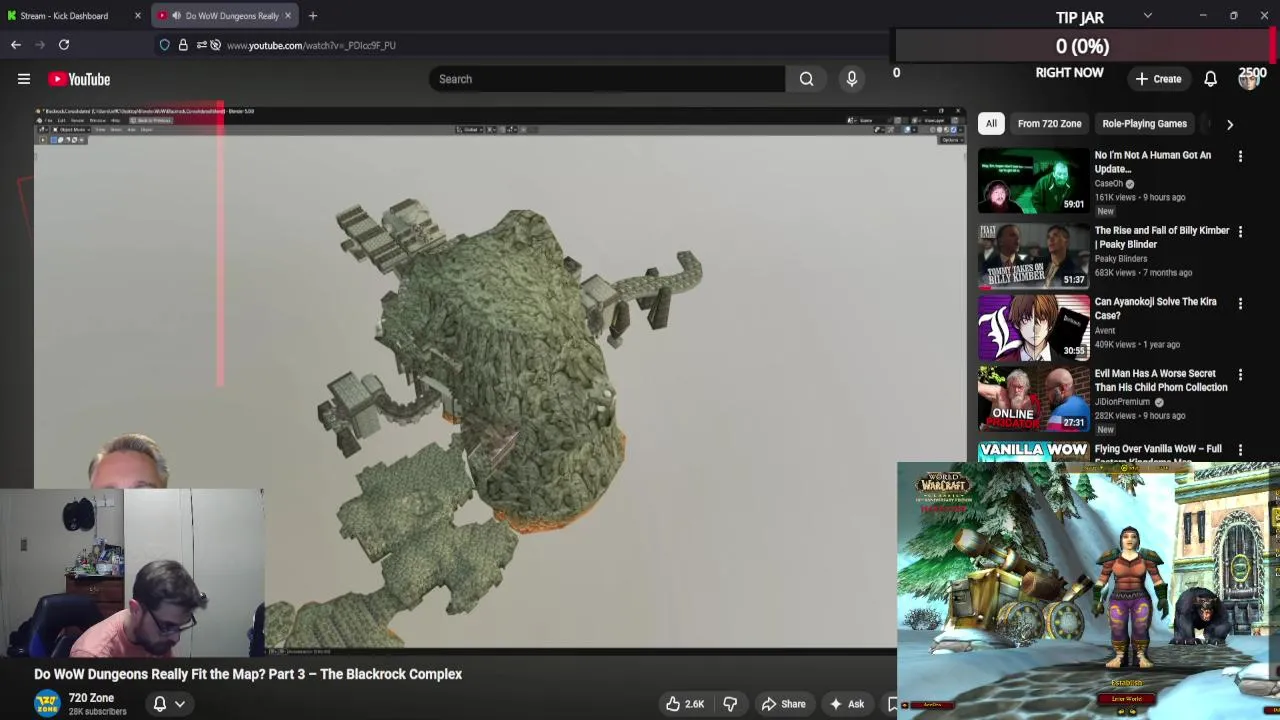1280x720 pixels.
Task: Show more topic chips with right arrow
Action: pyautogui.click(x=1230, y=124)
